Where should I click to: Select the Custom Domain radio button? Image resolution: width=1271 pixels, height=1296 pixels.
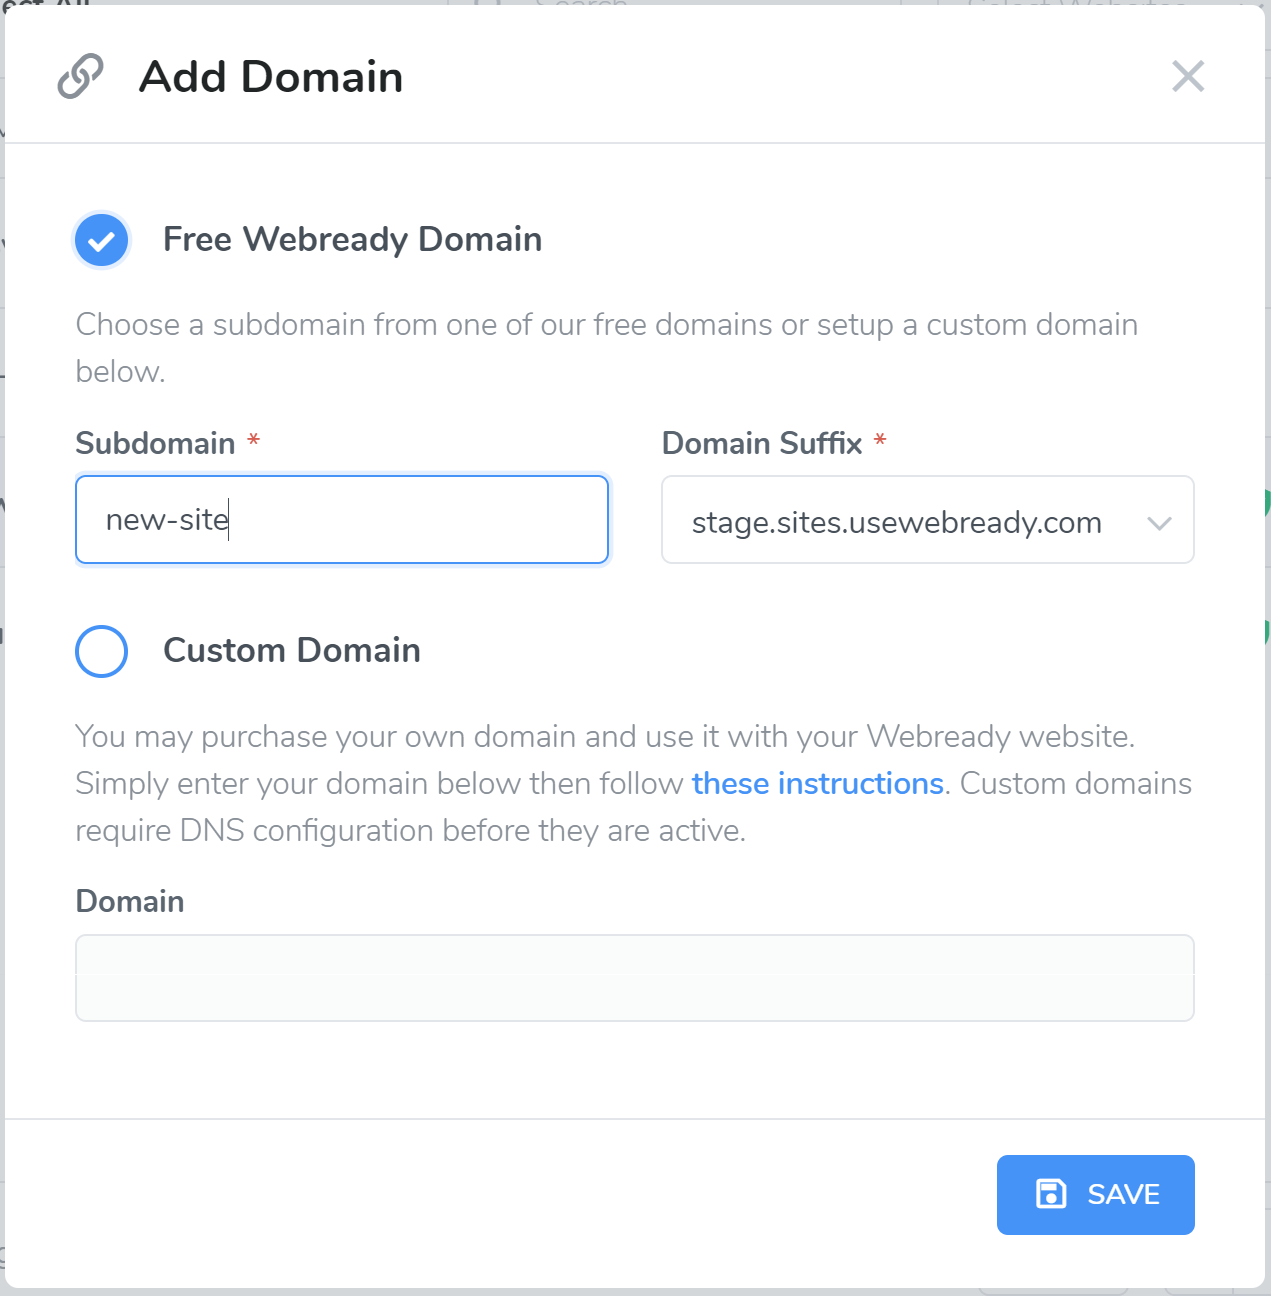coord(101,651)
